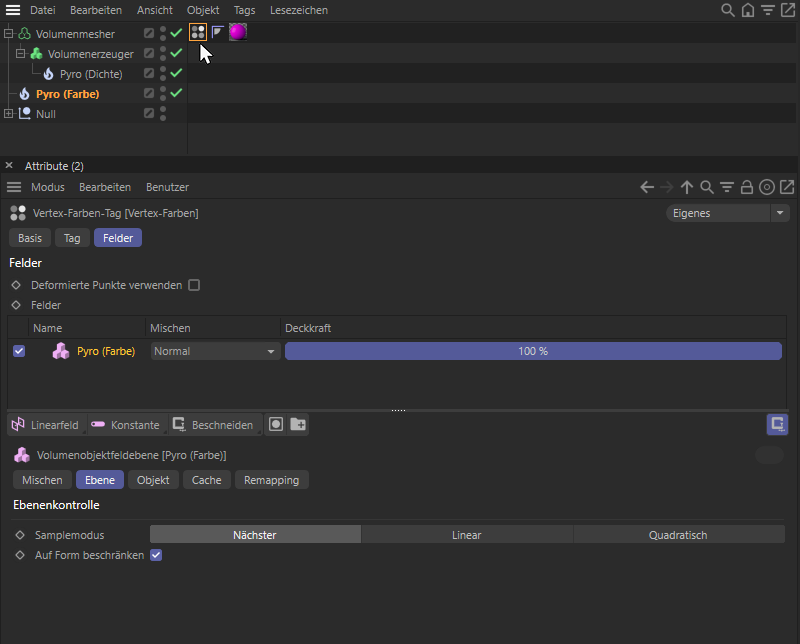The width and height of the screenshot is (800, 644).
Task: Toggle Volumenmesher layer square
Action: pos(148,33)
